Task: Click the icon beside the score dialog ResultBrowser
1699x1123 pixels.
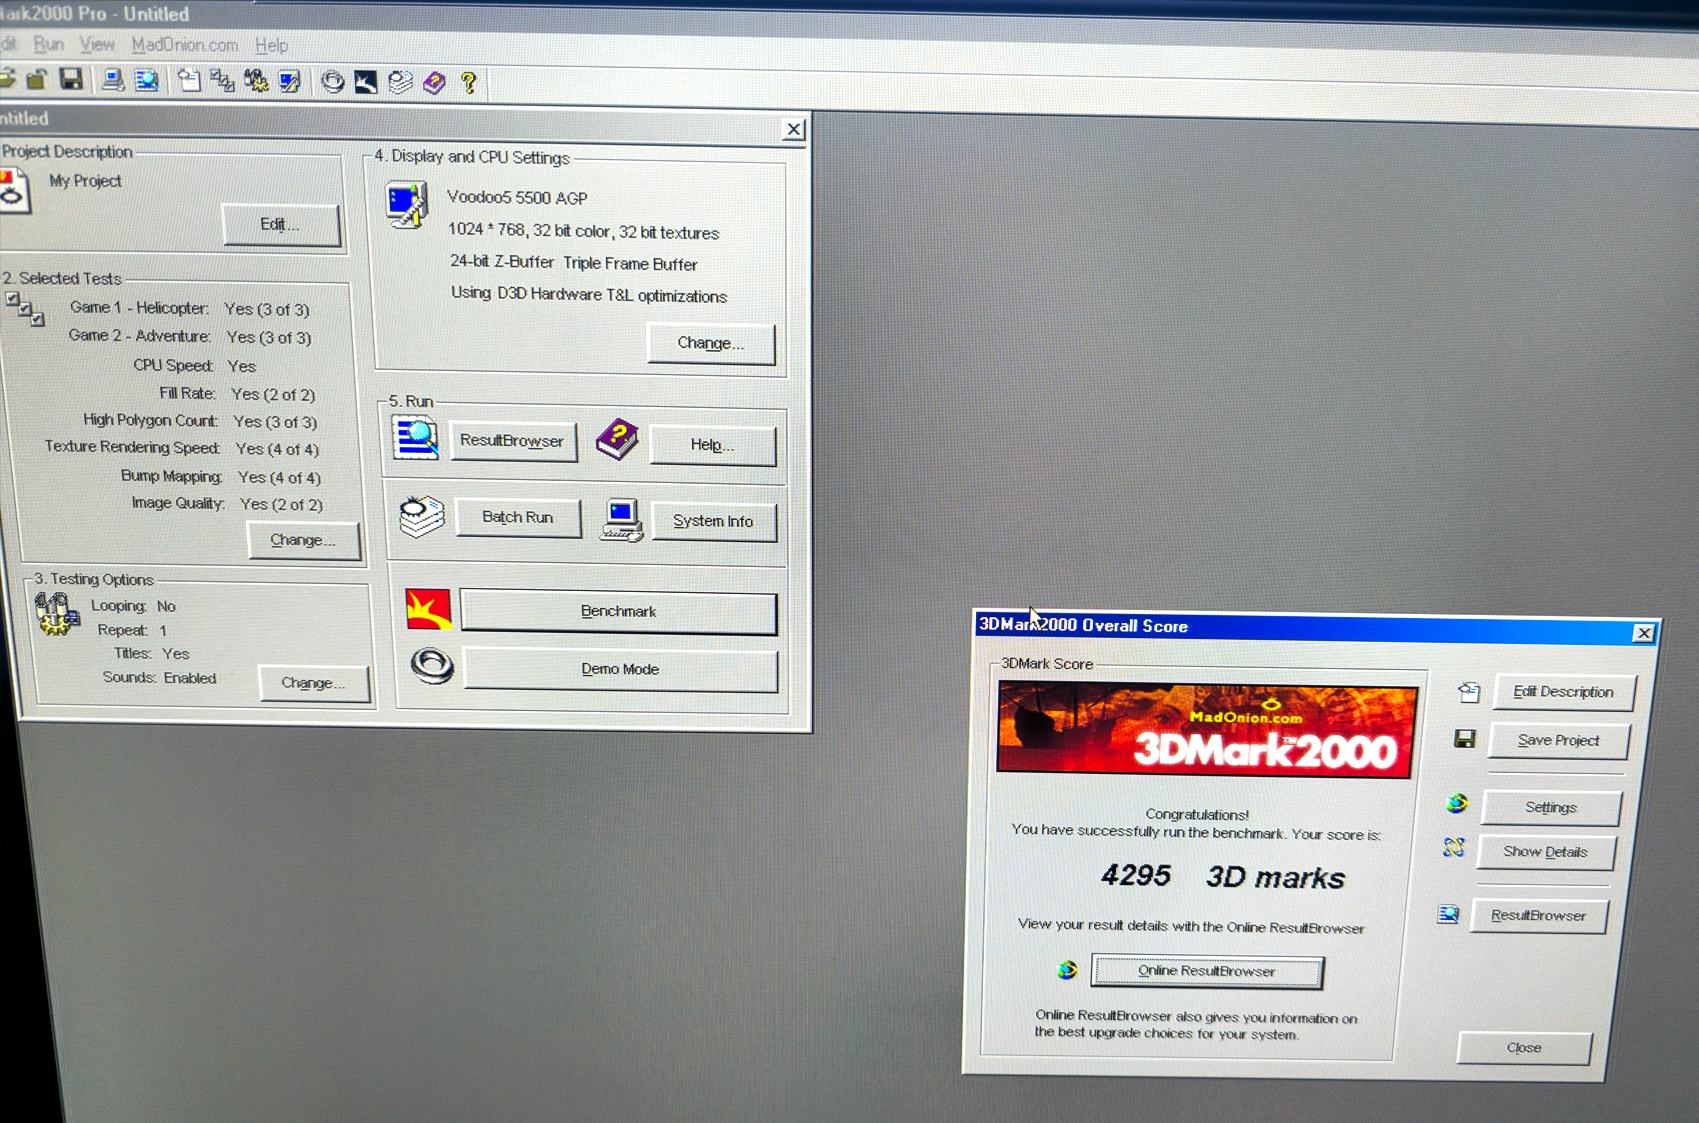Action: (1448, 914)
